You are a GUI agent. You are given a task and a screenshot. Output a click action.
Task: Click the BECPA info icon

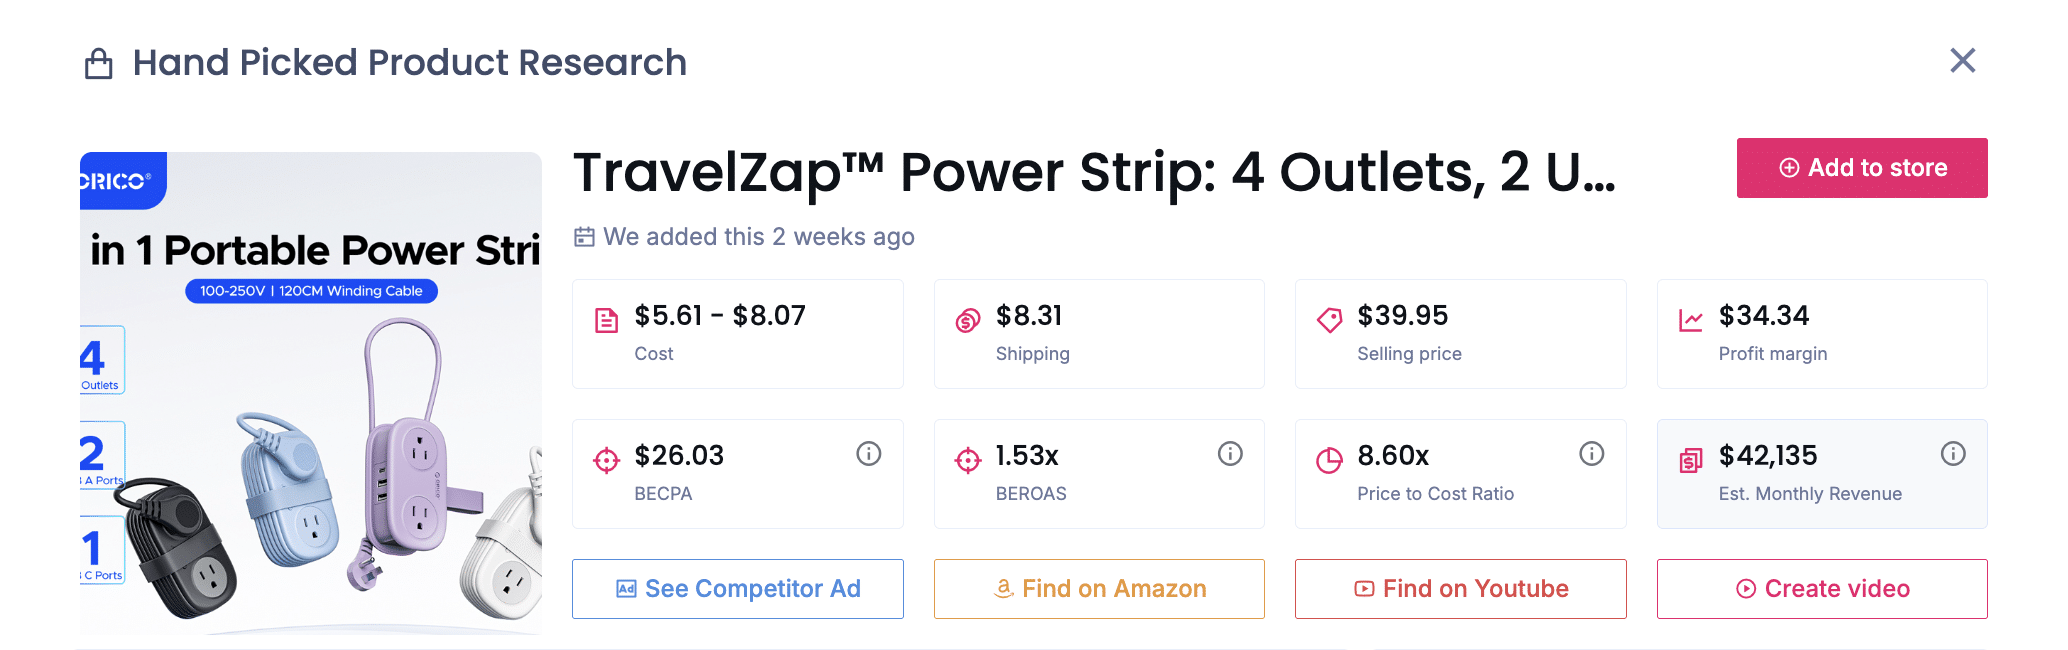click(x=868, y=454)
